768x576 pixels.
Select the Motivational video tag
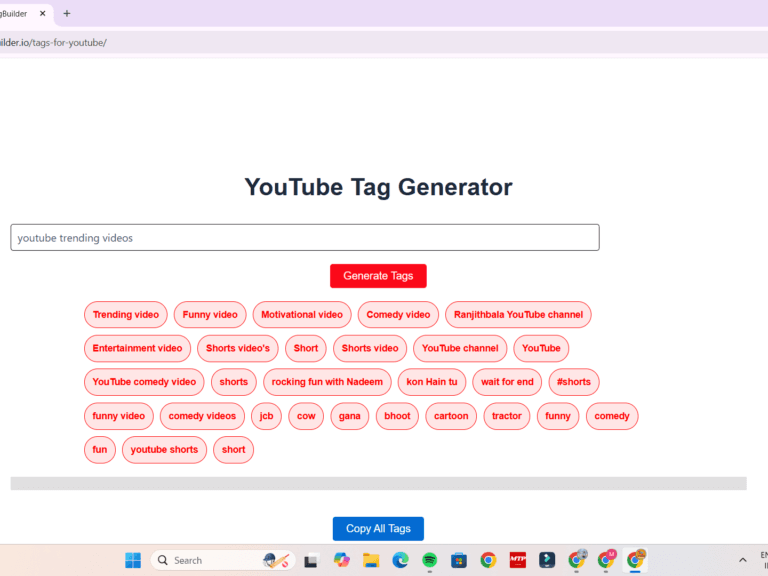click(x=302, y=314)
